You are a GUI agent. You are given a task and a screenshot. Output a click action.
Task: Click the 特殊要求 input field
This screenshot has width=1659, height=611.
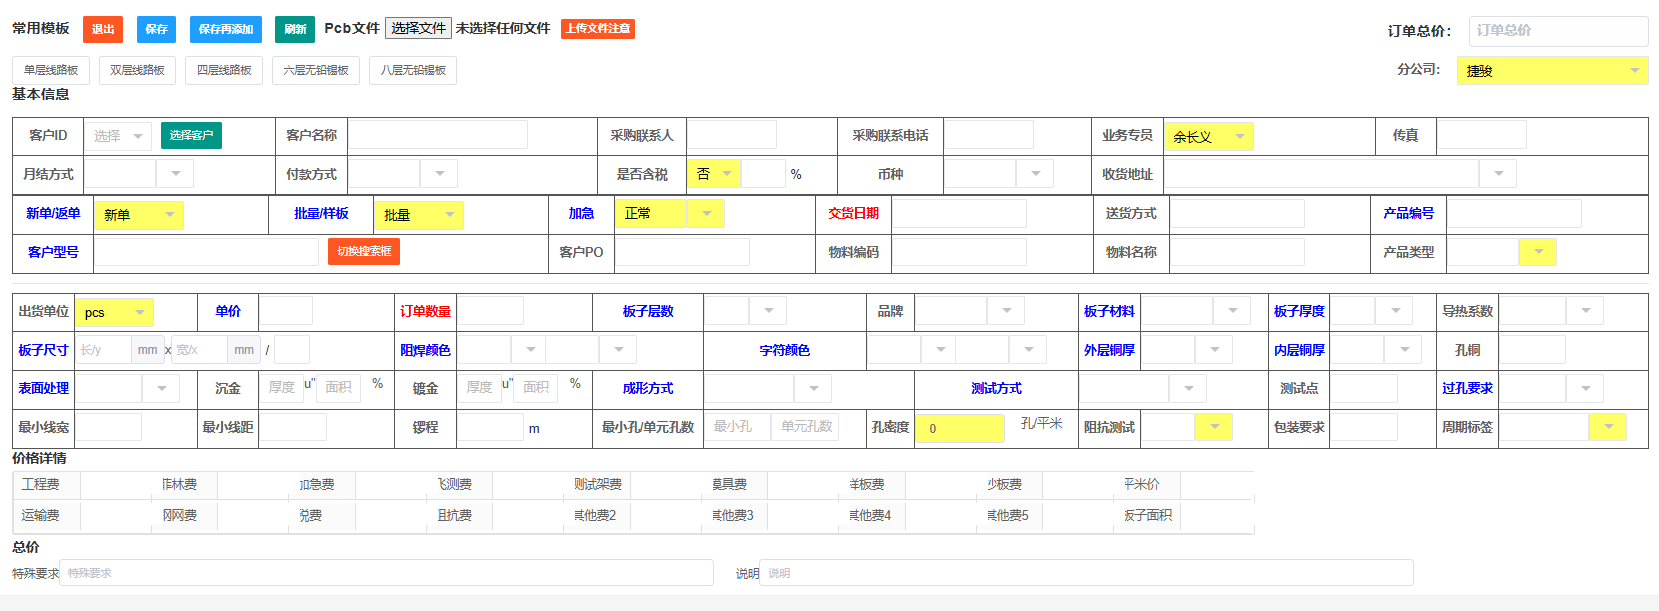tap(386, 573)
